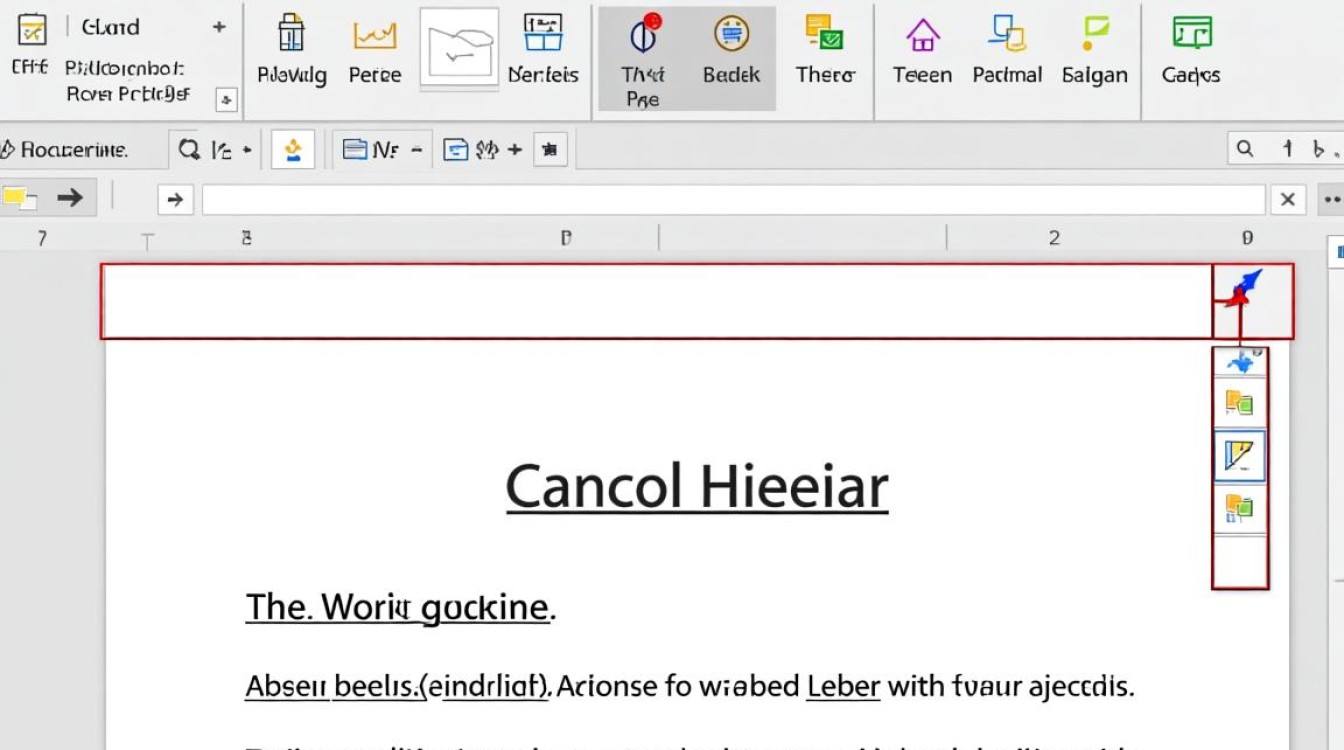Click the blue splash icon atop the side panel
1344x750 pixels.
tap(1240, 362)
